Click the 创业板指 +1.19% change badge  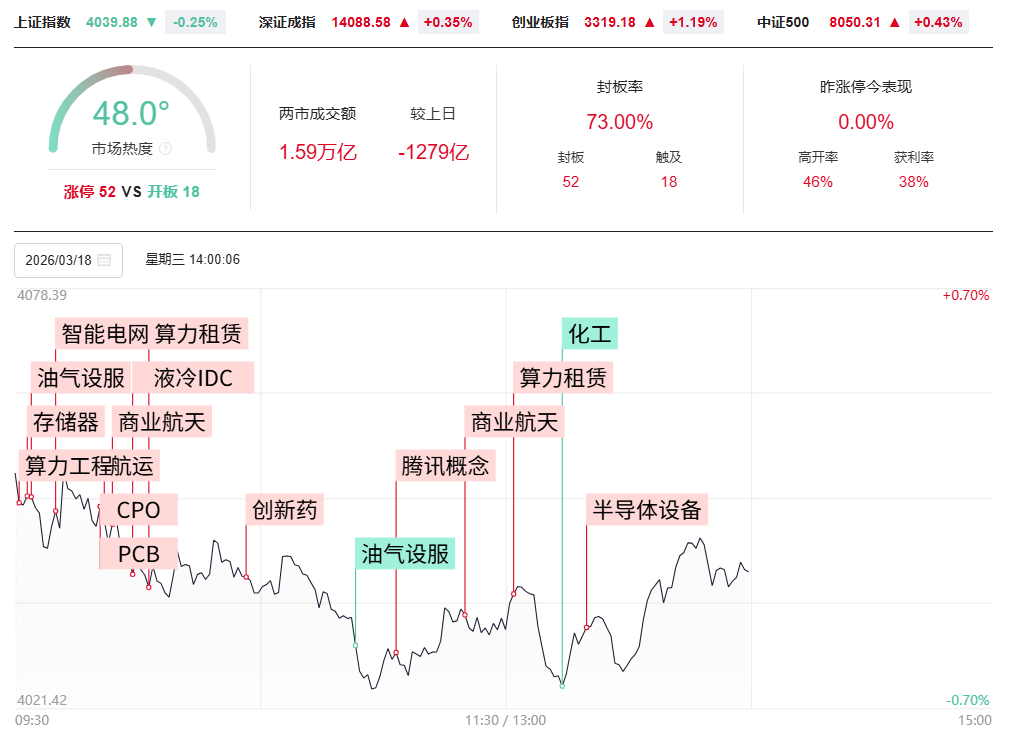693,22
